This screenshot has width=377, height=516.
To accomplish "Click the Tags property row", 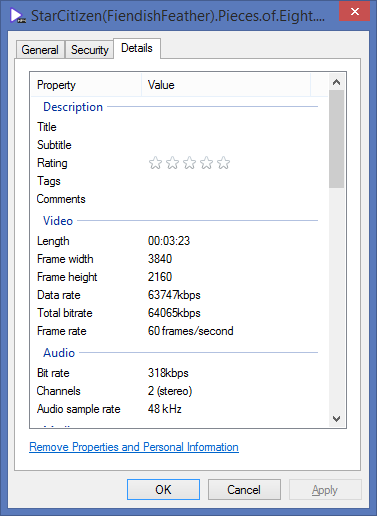I will point(179,181).
